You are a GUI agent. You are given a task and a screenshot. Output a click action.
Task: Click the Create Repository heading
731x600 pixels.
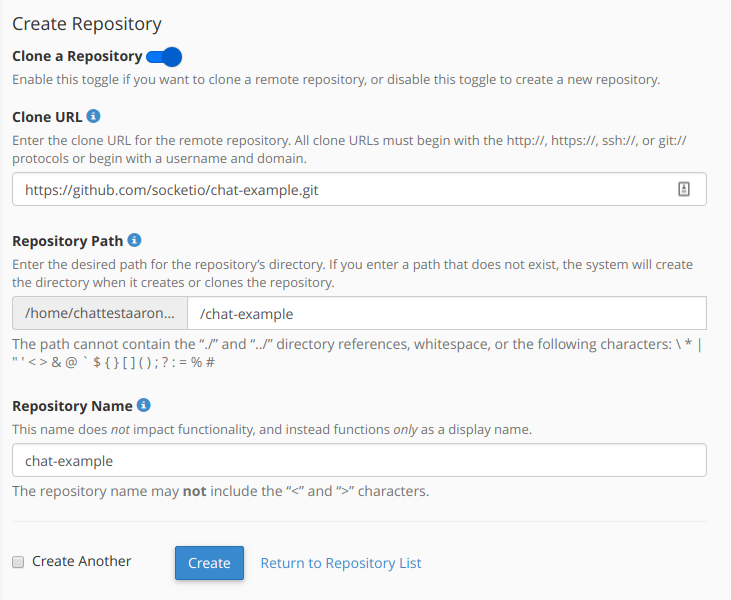pos(86,24)
